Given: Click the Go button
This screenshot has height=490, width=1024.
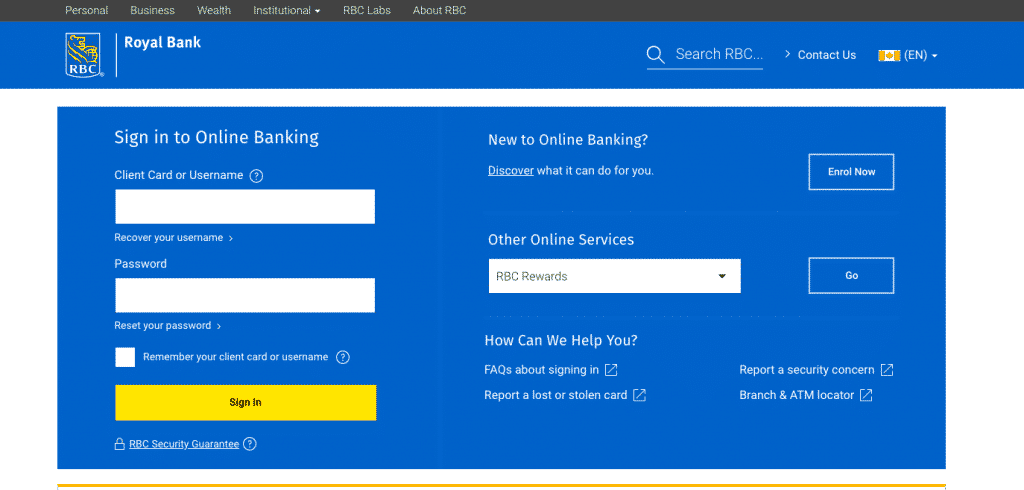Looking at the screenshot, I should (852, 276).
